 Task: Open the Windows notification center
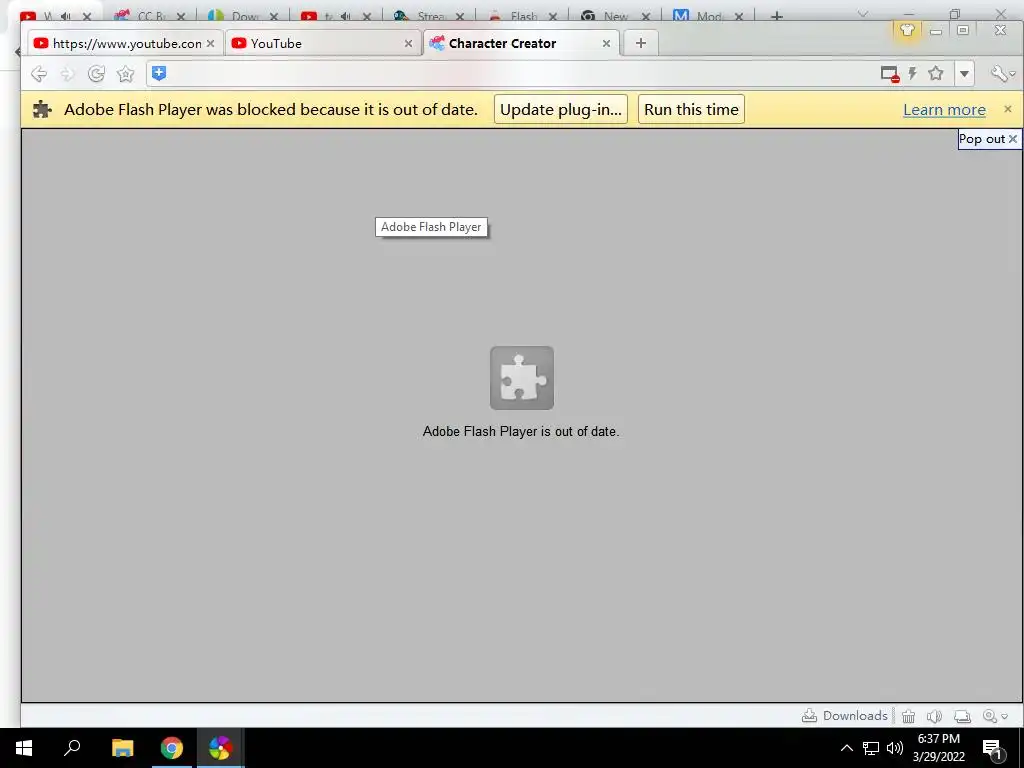click(x=993, y=748)
